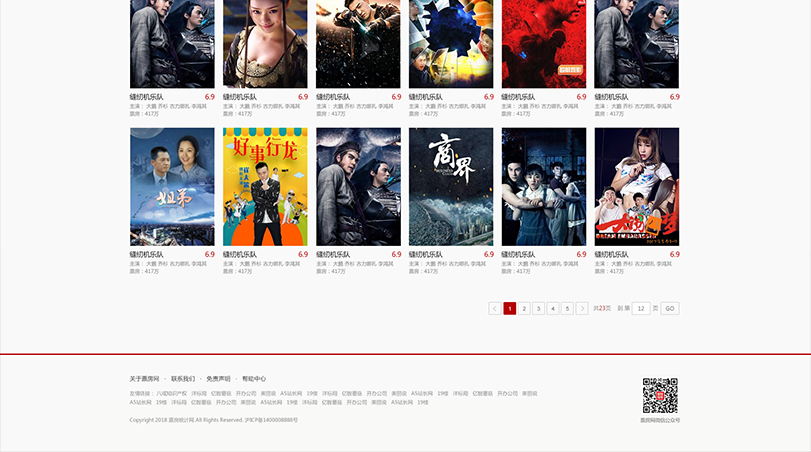Image resolution: width=811 pixels, height=452 pixels.
Task: Focus the page number input showing 12
Action: point(641,308)
